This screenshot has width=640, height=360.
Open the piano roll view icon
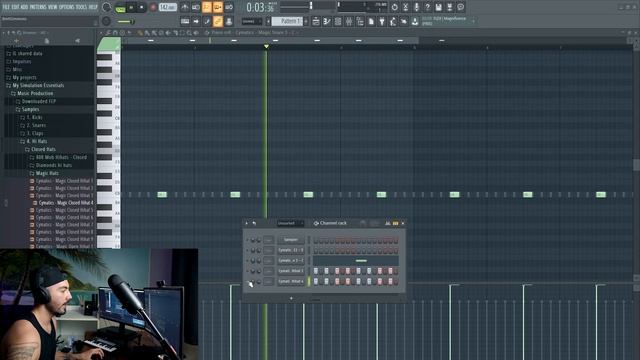pyautogui.click(x=327, y=21)
